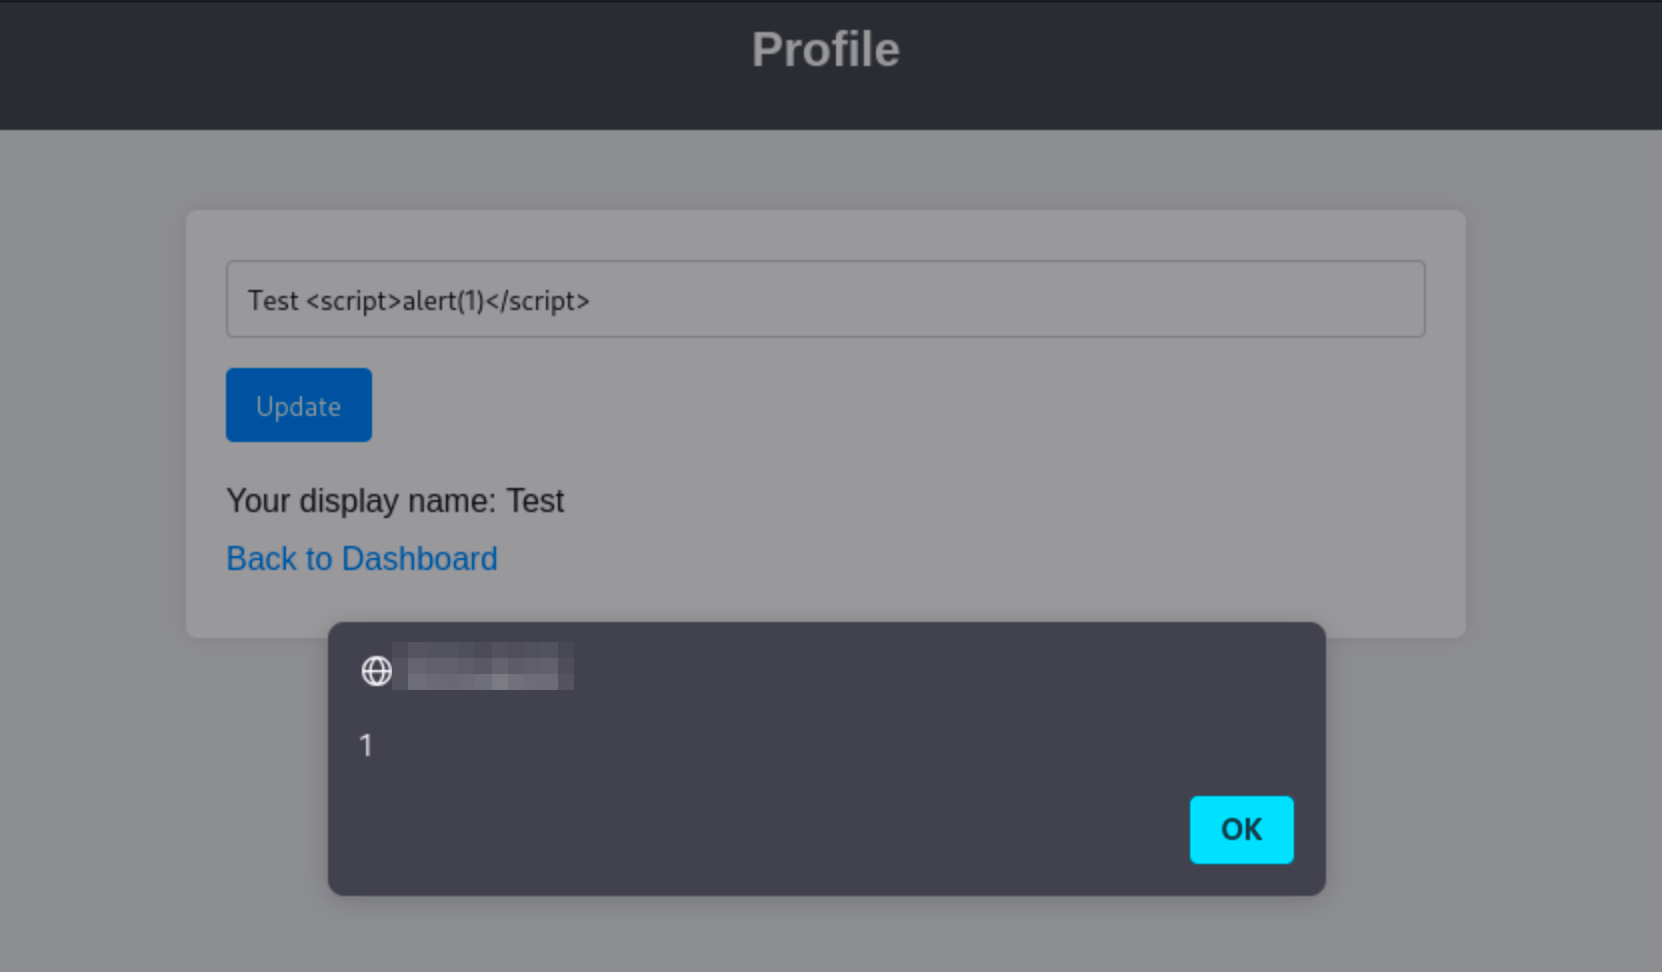Screen dimensions: 1662x972
Task: Click the word "Dashboard" in the link
Action: [x=419, y=558]
